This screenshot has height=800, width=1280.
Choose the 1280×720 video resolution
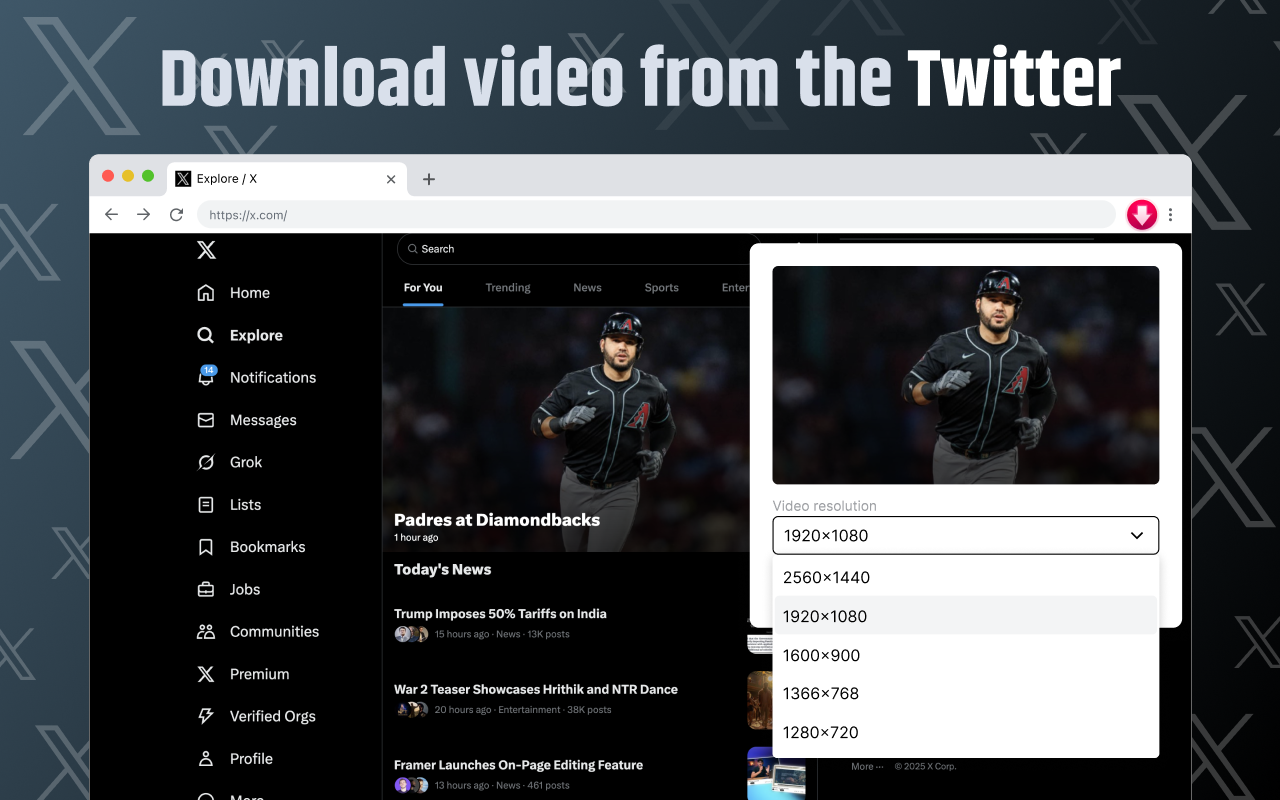tap(820, 732)
